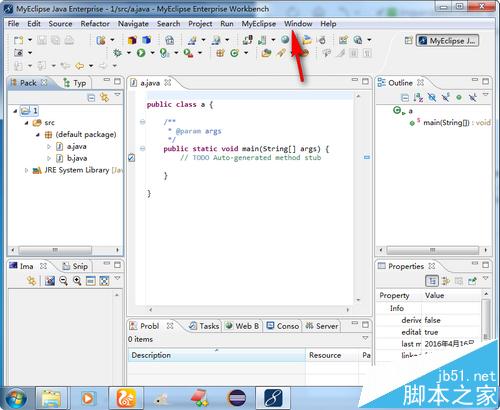Toggle Hide Static Members in Outline
This screenshot has height=410, width=500.
click(446, 98)
